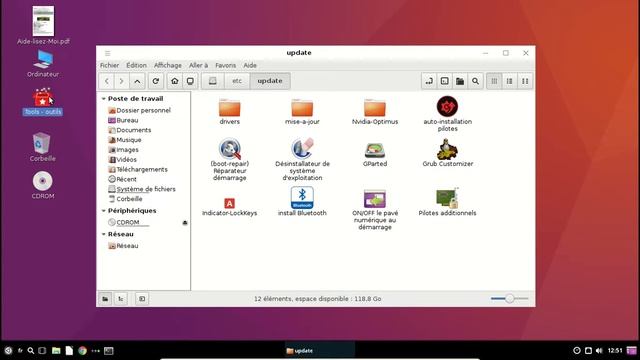Viewport: 640px width, 360px height.
Task: Switch to icon view
Action: click(494, 81)
